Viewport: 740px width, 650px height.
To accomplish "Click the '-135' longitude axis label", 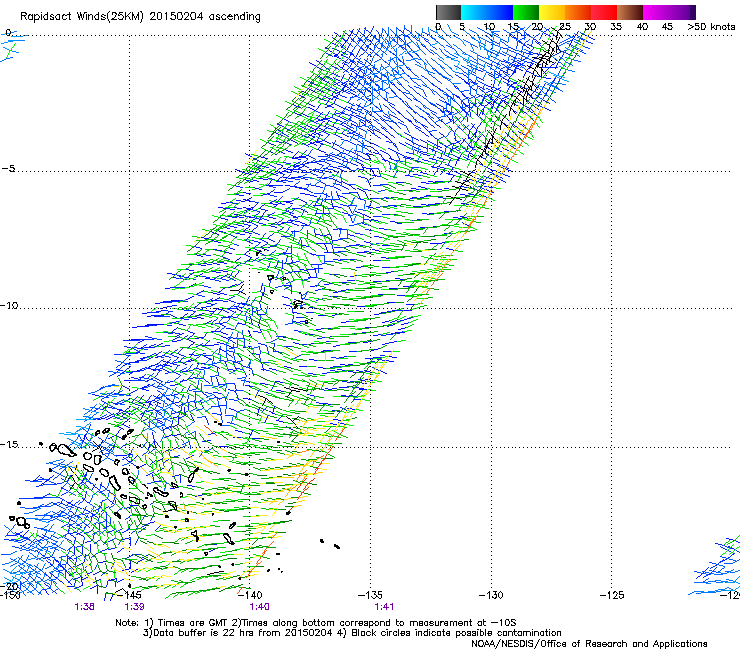I will pos(370,595).
